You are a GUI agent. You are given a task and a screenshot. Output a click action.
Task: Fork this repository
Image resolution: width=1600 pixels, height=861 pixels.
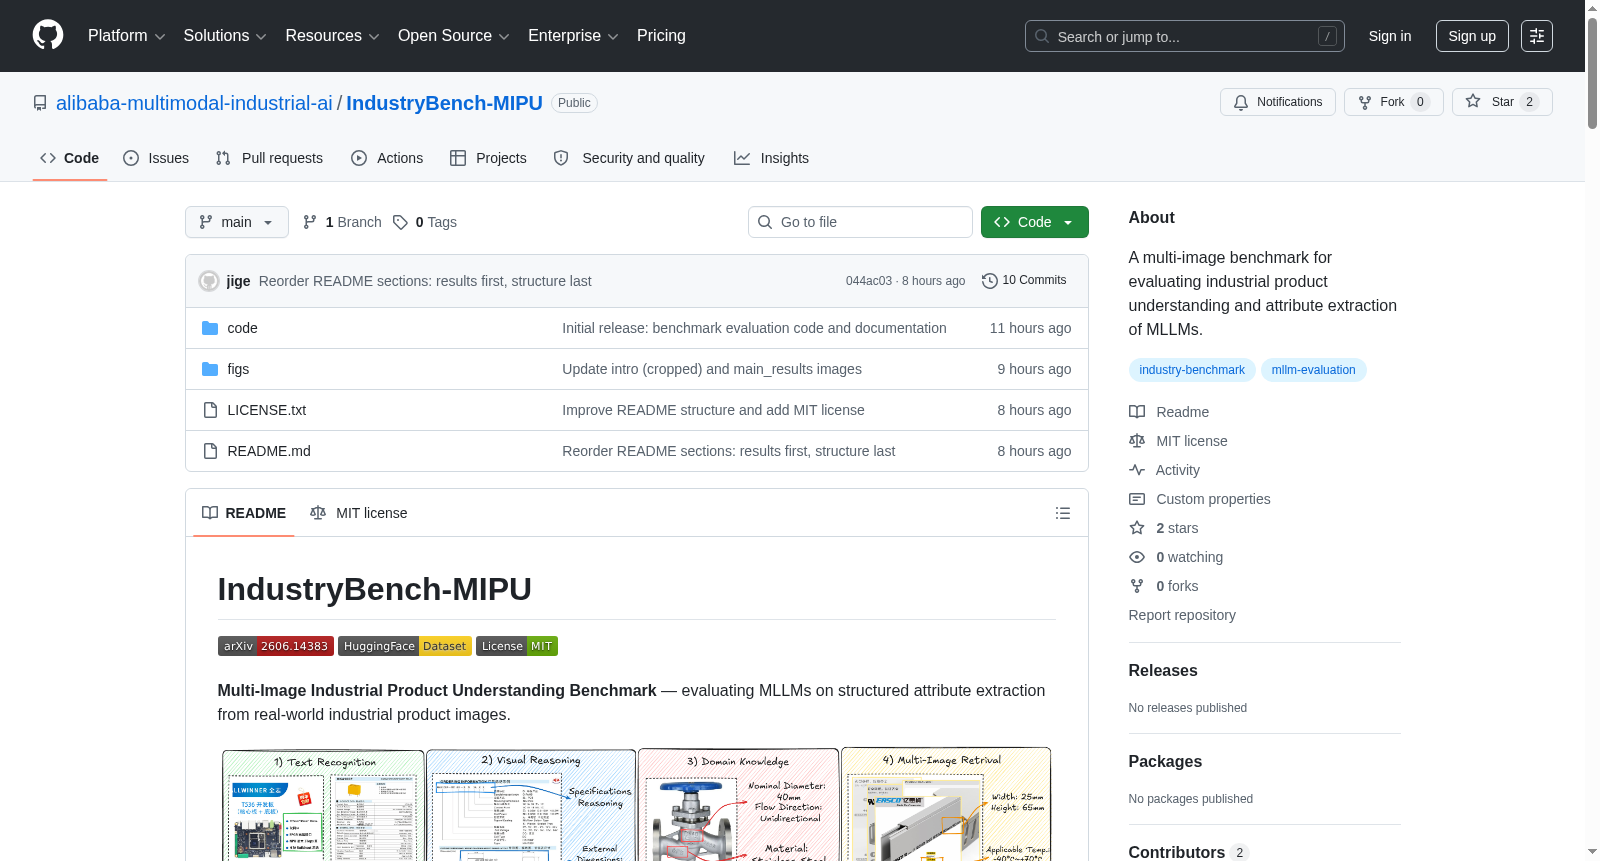click(1393, 102)
